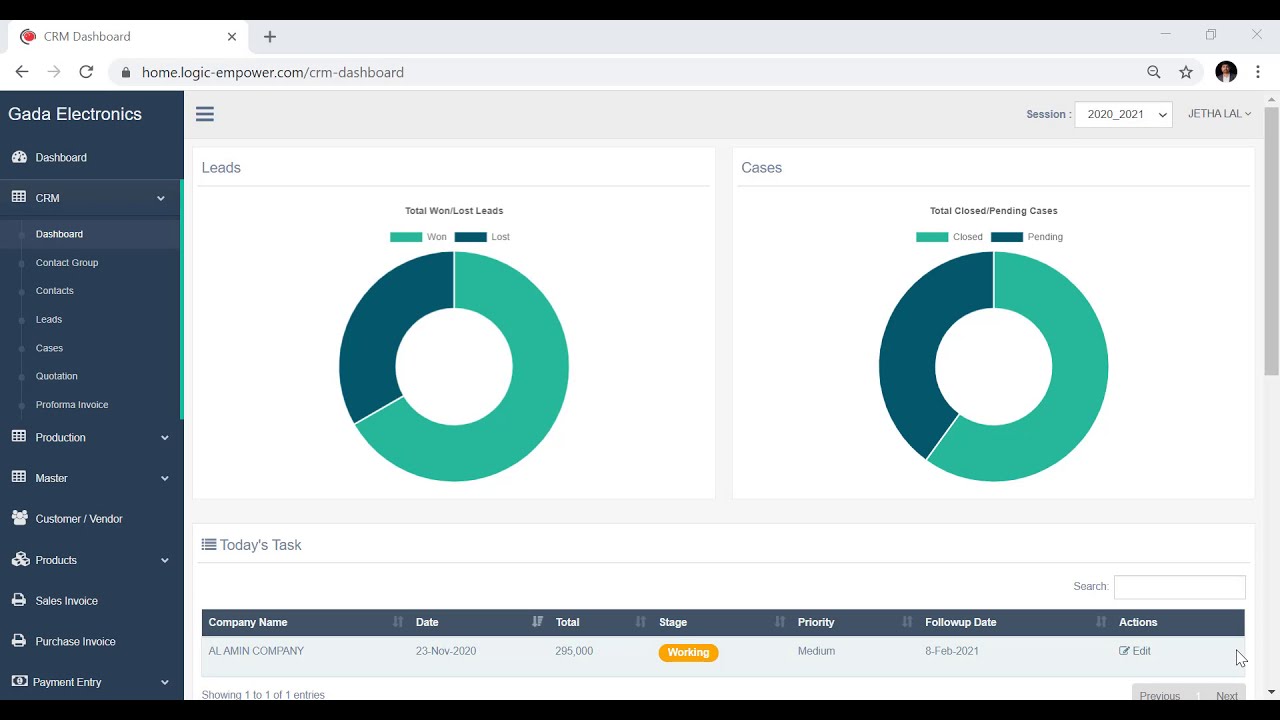
Task: Click the Purchase Invoice printer icon
Action: tap(19, 641)
